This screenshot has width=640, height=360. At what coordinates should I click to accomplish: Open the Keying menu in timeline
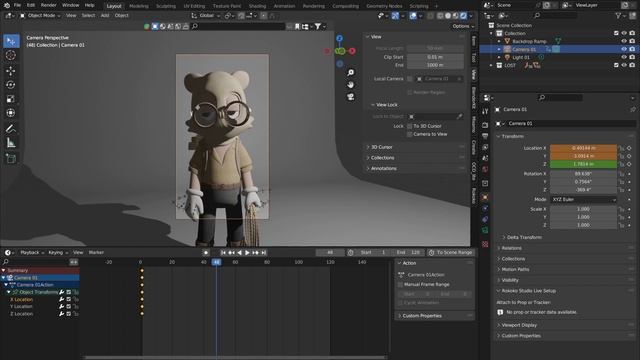tap(58, 253)
